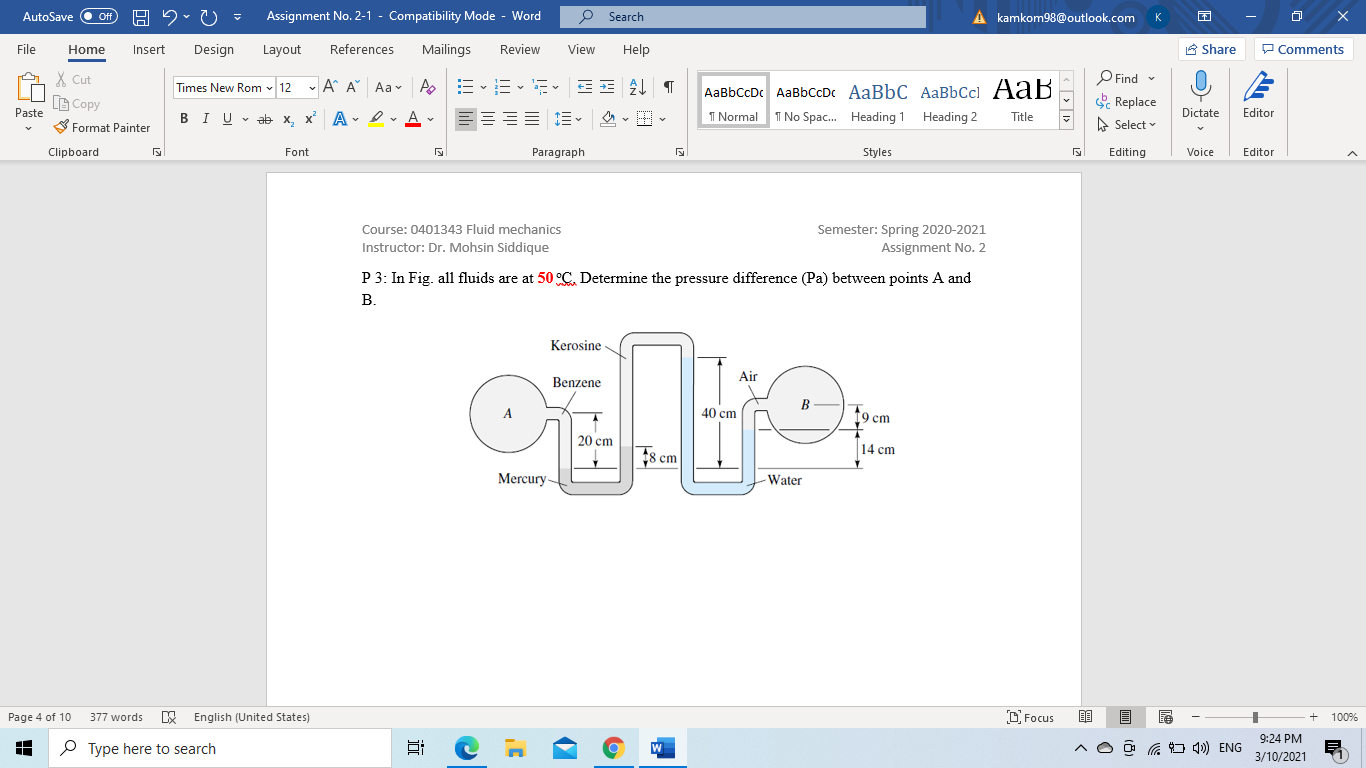Expand the font name combo box
Image resolution: width=1366 pixels, height=768 pixels.
(268, 88)
